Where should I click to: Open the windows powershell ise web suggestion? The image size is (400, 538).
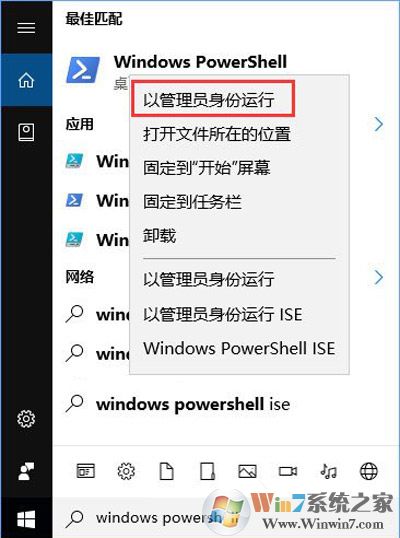click(193, 404)
